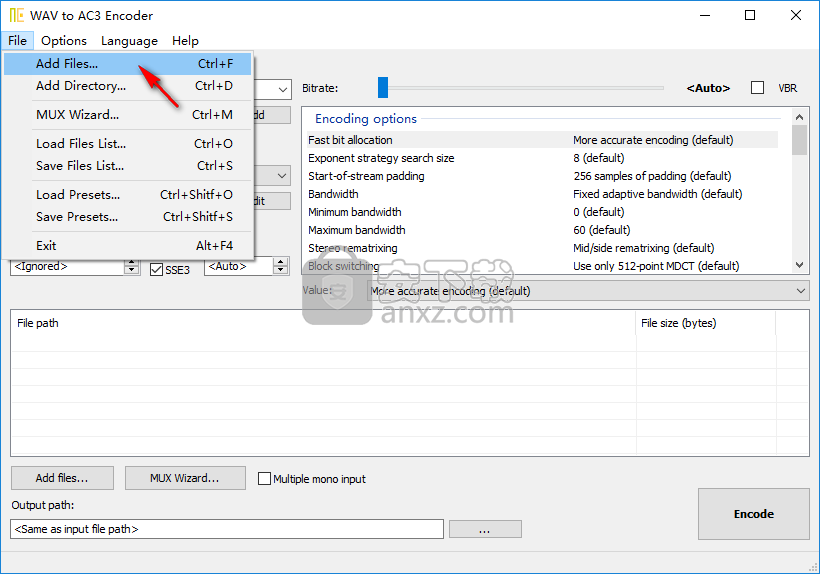Decrease the <Ignored> spinner value
820x574 pixels.
click(x=132, y=271)
